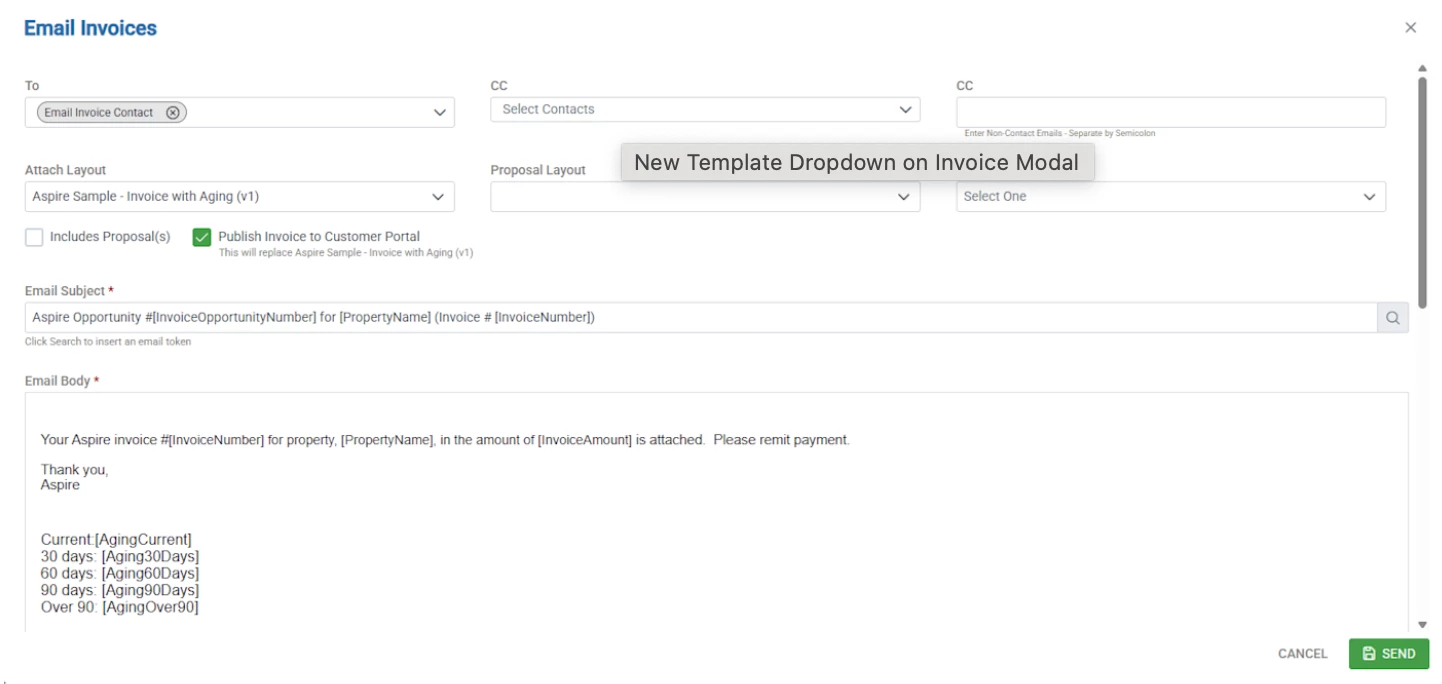This screenshot has height=684, width=1442.
Task: Click the 'Enter Non-Contact Emails' hint text
Action: (x=1060, y=133)
